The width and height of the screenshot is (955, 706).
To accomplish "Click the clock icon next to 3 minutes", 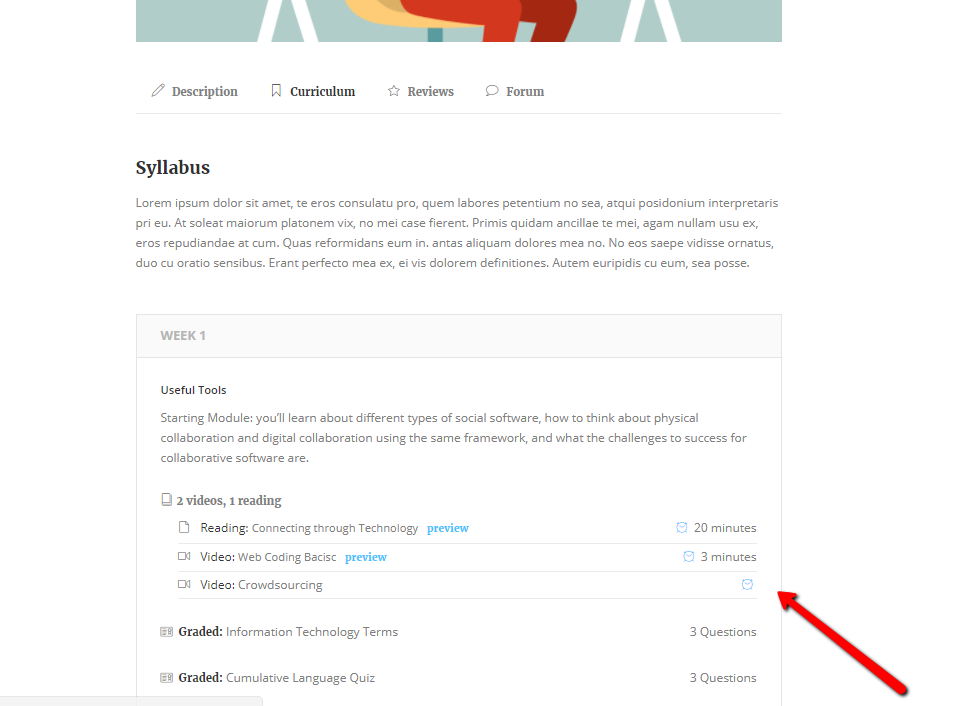I will [x=689, y=556].
